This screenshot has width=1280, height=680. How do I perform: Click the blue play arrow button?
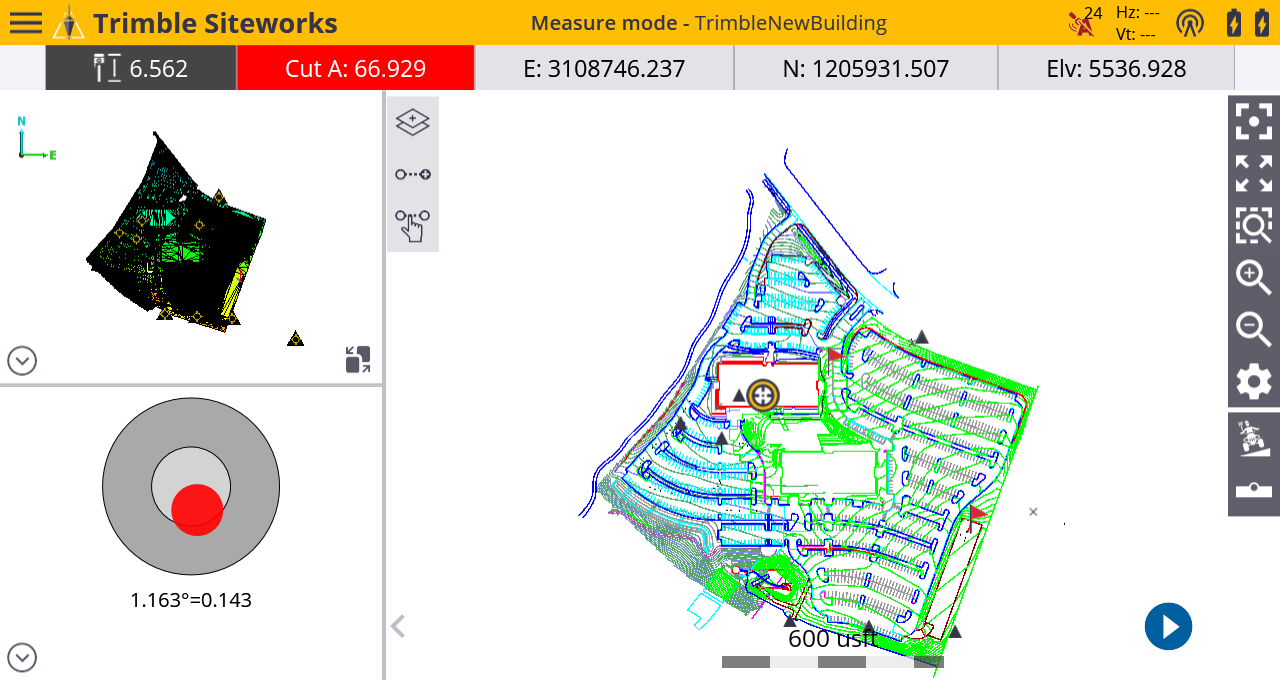click(1168, 627)
